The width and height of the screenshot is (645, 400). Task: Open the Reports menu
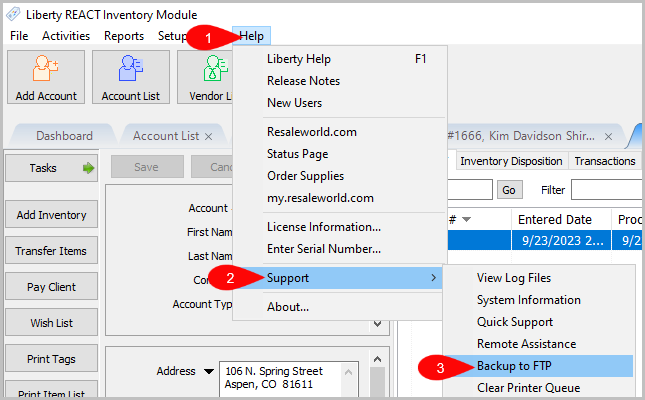tap(124, 36)
